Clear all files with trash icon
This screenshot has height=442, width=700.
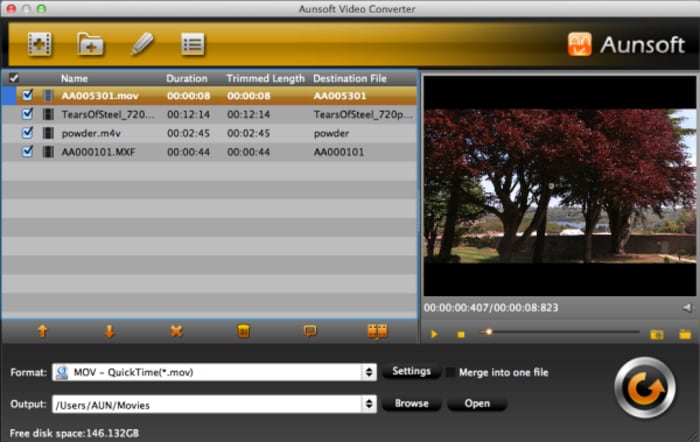point(243,331)
